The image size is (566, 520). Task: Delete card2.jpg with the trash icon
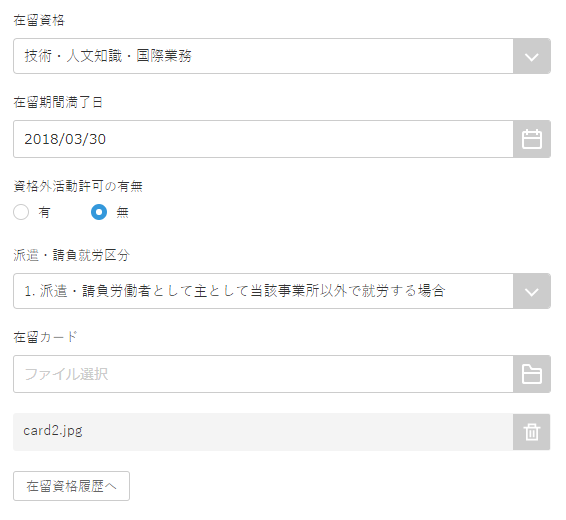click(x=532, y=432)
